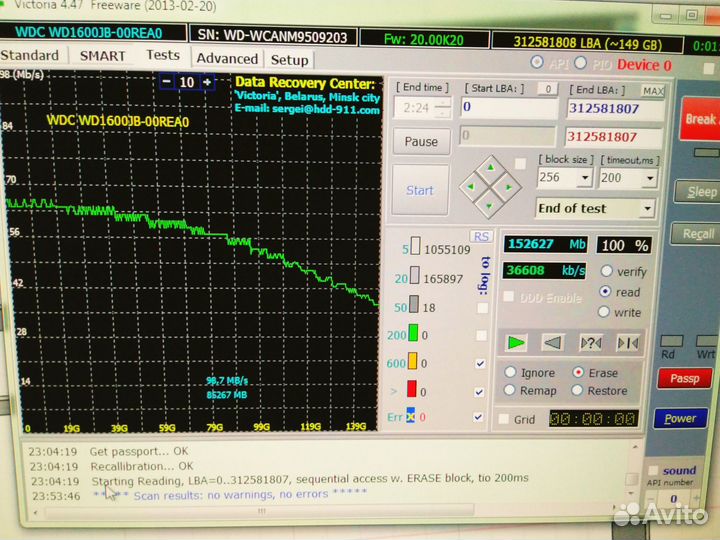Click the RS reset statistics button
This screenshot has width=720, height=540.
tap(481, 236)
